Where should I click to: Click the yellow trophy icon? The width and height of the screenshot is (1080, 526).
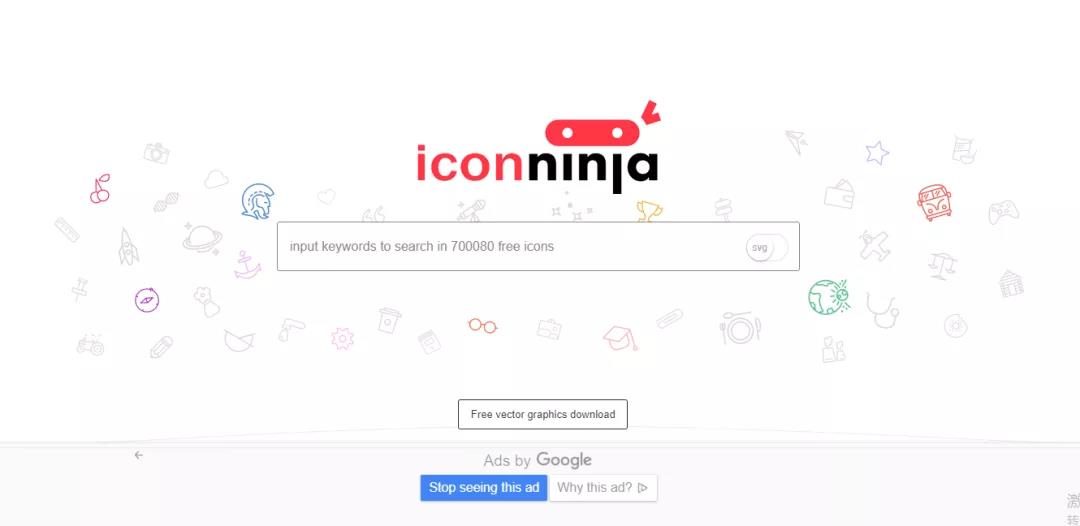(650, 211)
